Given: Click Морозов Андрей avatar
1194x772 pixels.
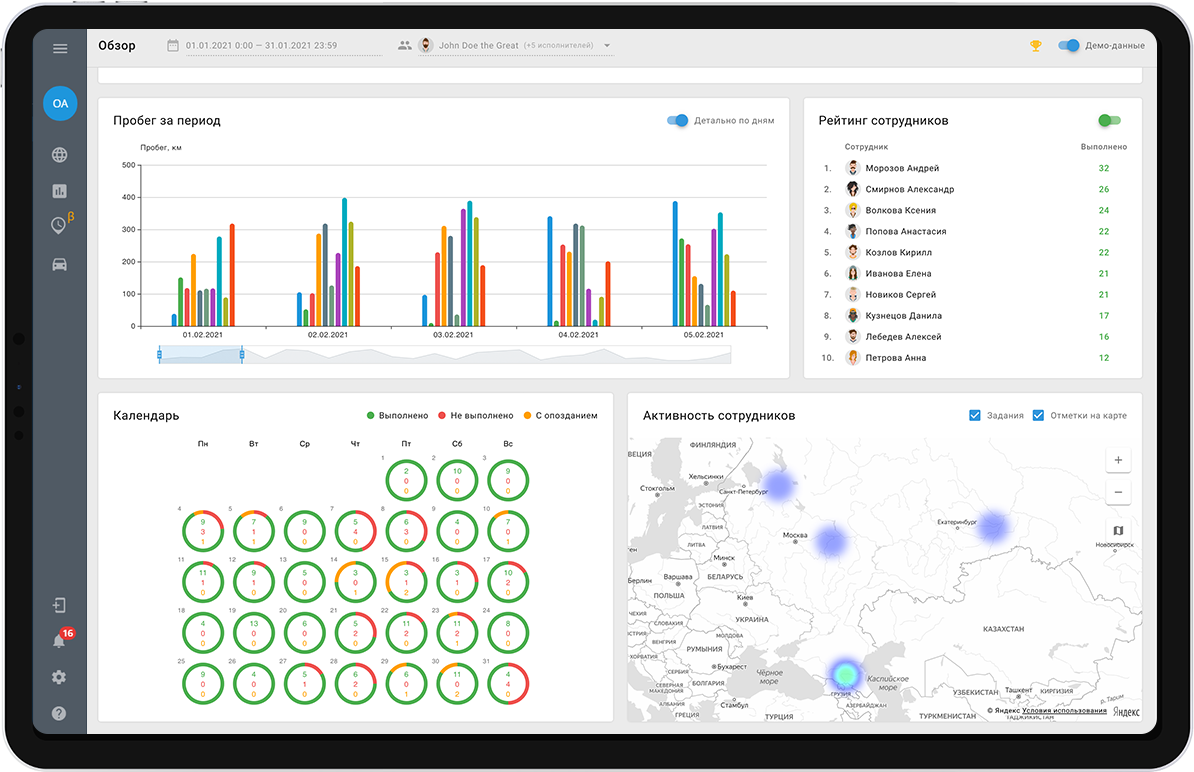Looking at the screenshot, I should click(x=853, y=168).
